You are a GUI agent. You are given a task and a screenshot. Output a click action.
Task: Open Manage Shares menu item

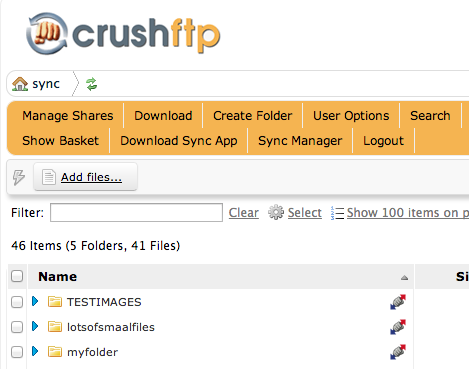68,116
